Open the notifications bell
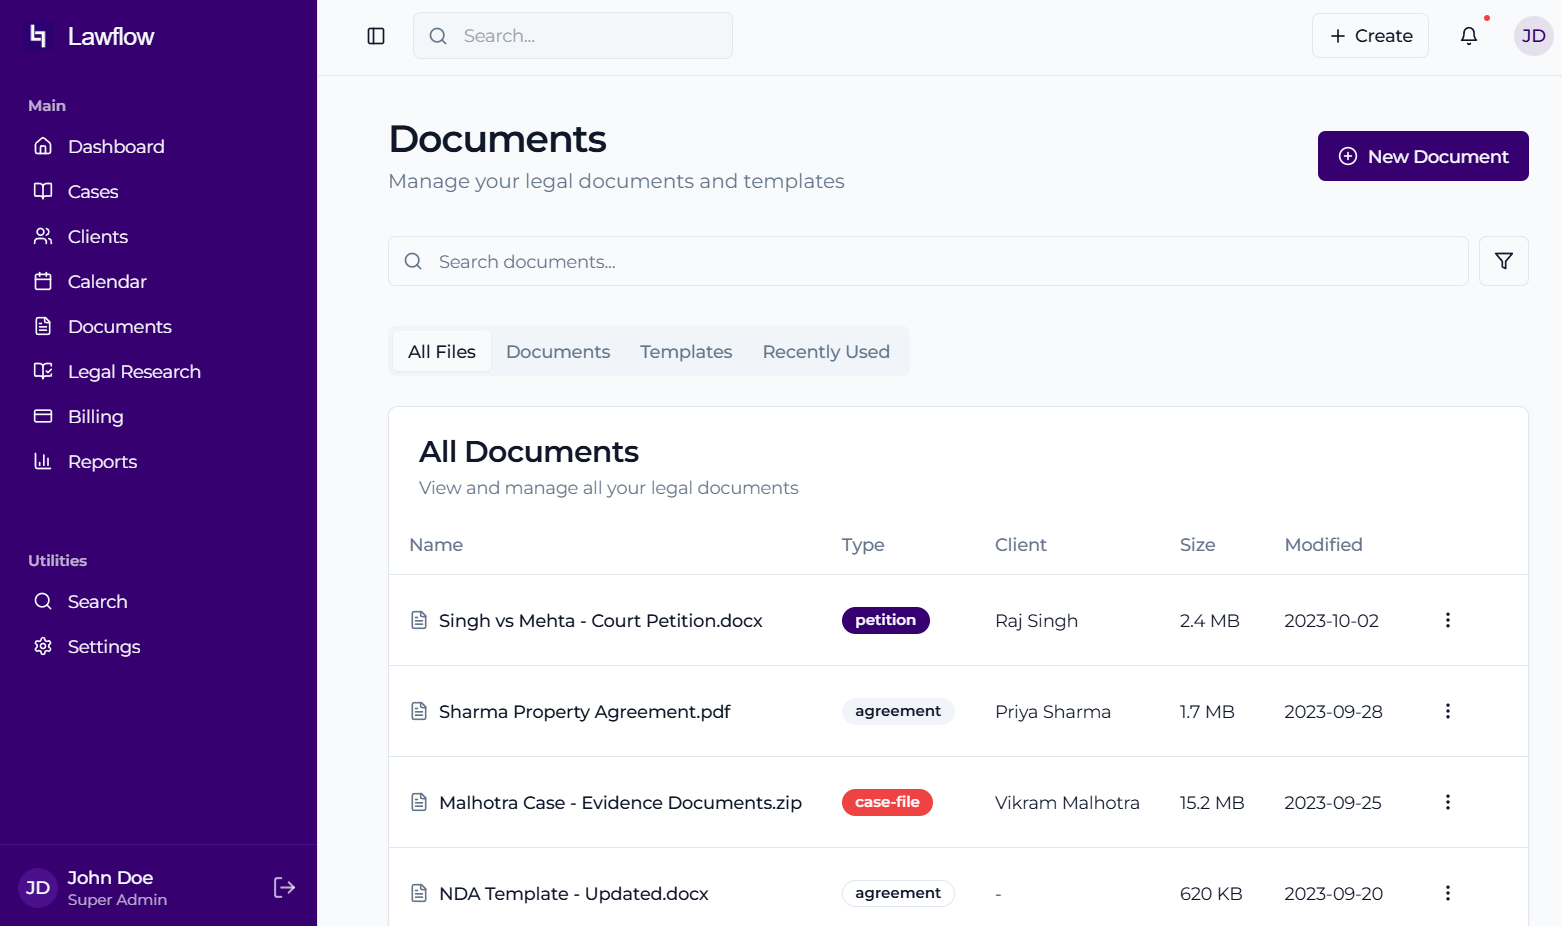The height and width of the screenshot is (926, 1562). [x=1468, y=36]
